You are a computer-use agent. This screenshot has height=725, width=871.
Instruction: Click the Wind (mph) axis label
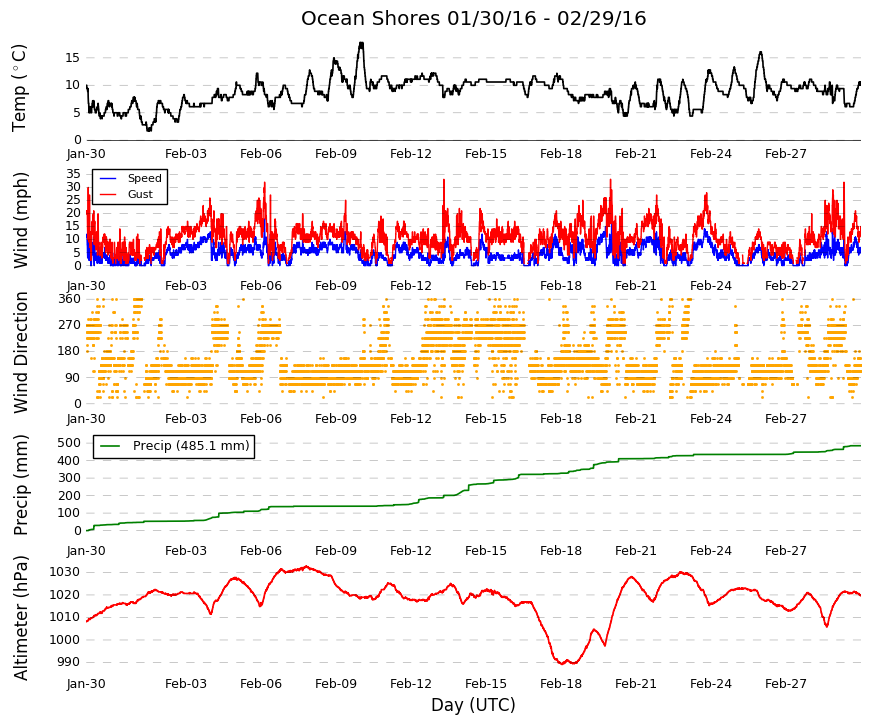click(x=20, y=220)
